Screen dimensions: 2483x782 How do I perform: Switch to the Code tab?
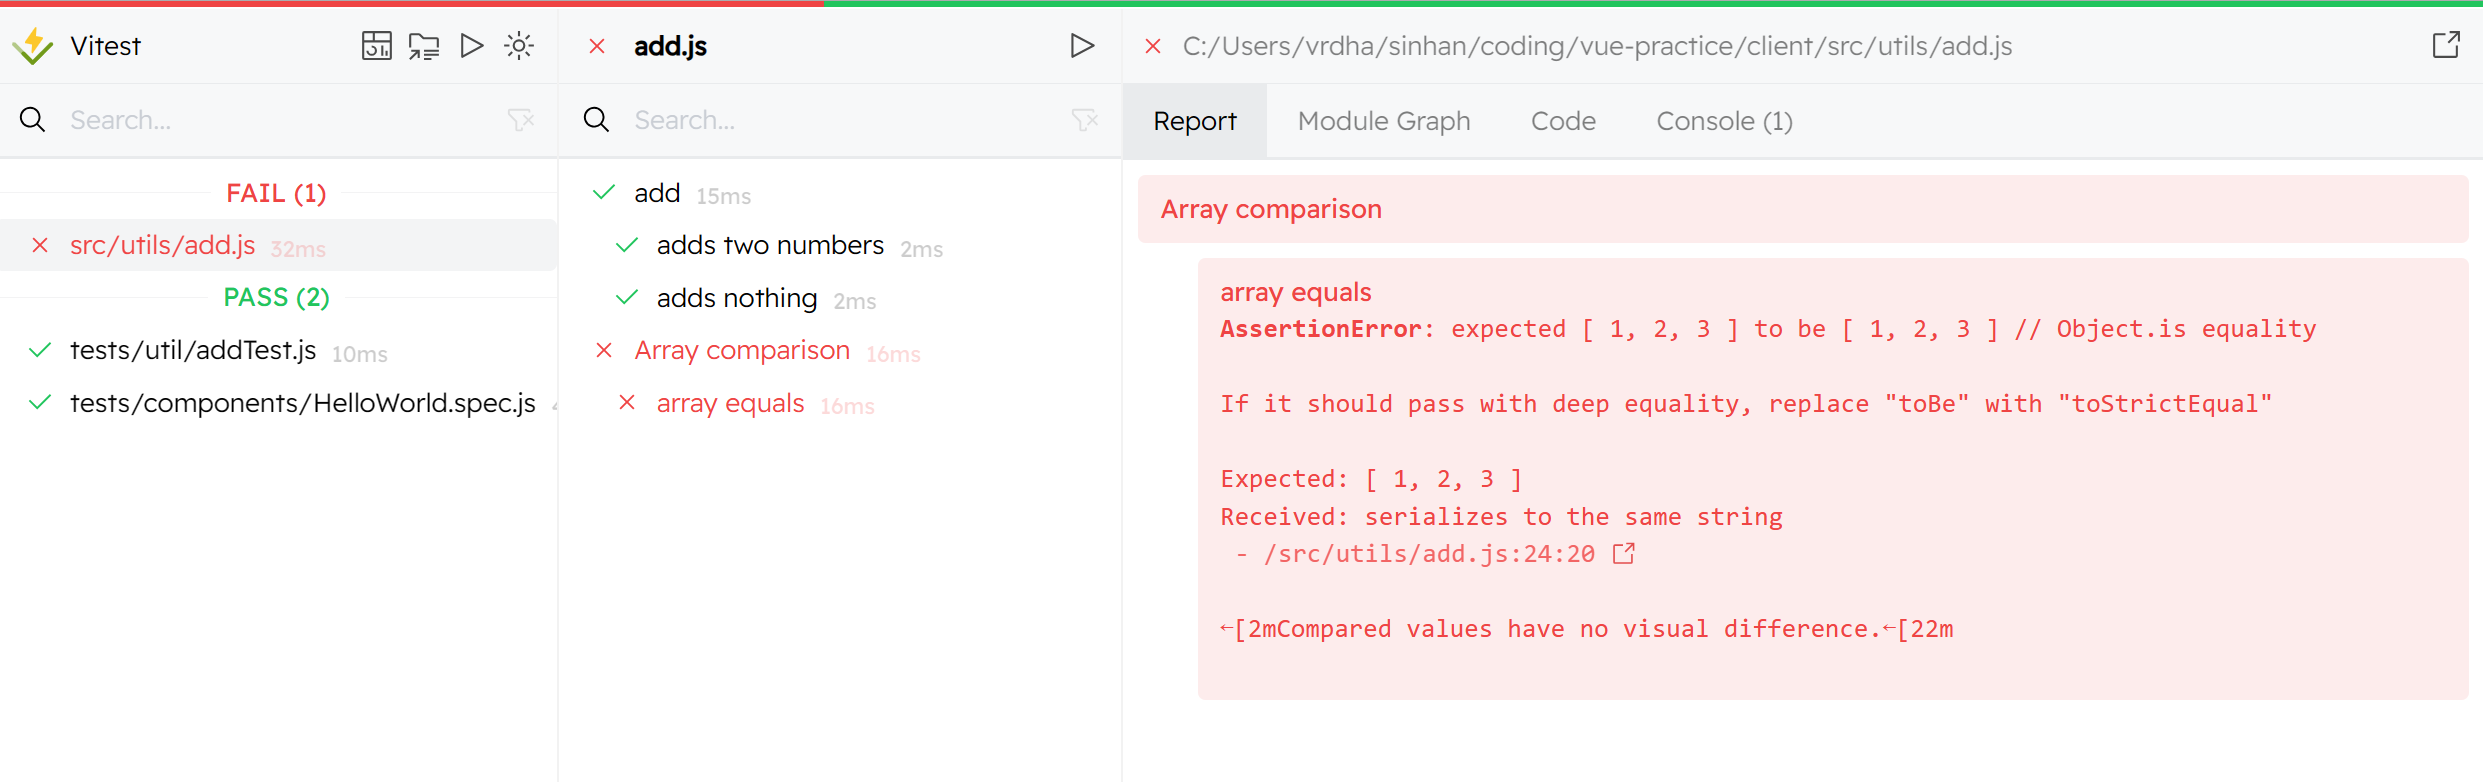(1563, 121)
